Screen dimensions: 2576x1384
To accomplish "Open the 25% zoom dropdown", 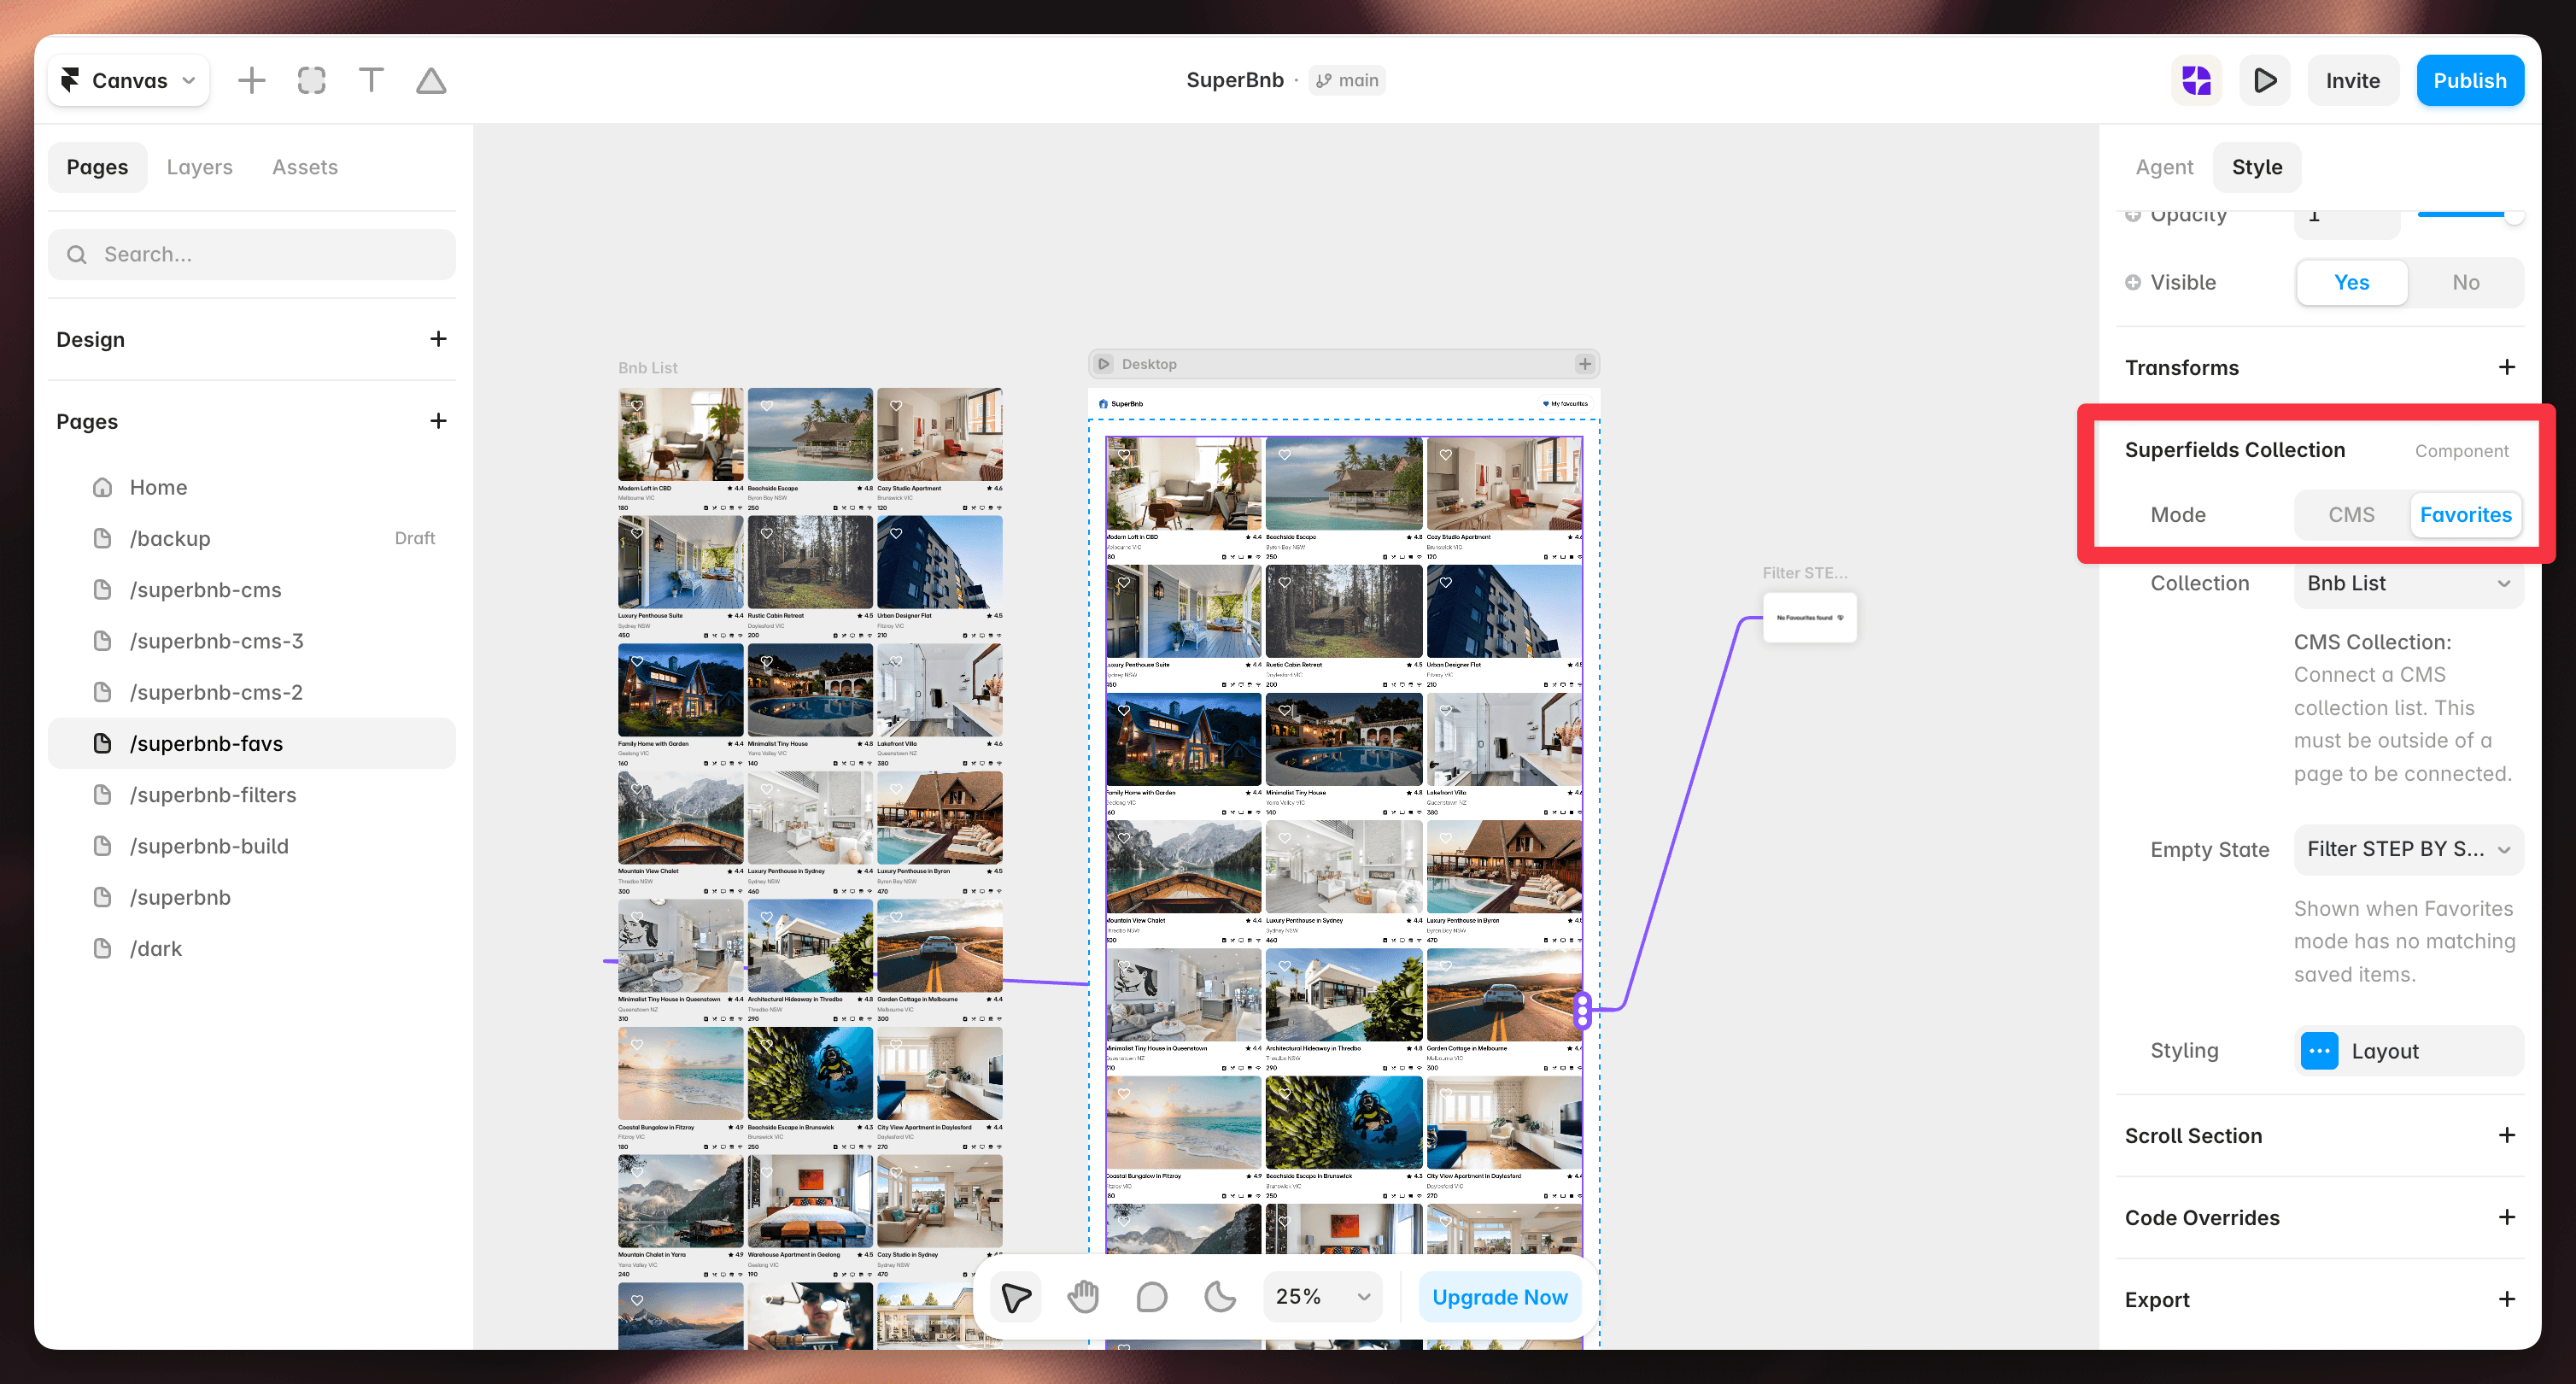I will pos(1322,1297).
